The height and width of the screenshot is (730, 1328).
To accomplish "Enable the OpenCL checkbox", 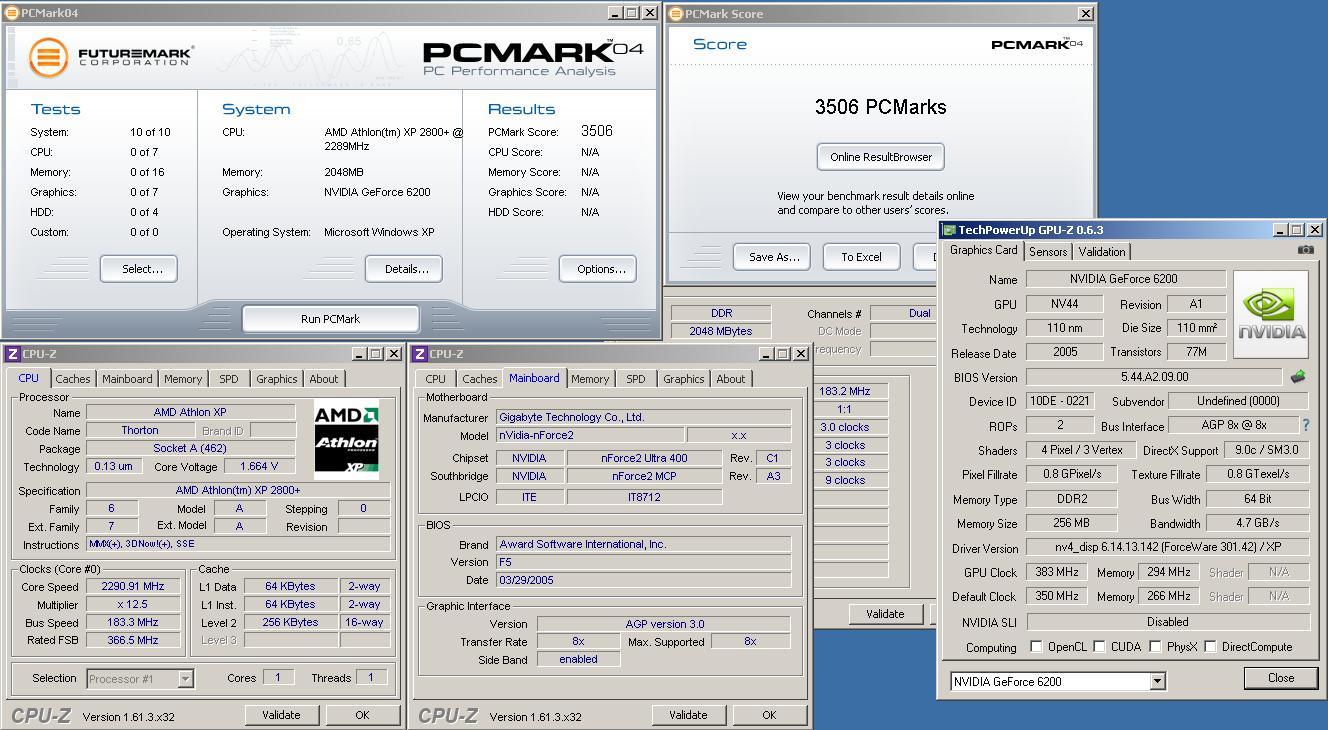I will coord(1036,647).
